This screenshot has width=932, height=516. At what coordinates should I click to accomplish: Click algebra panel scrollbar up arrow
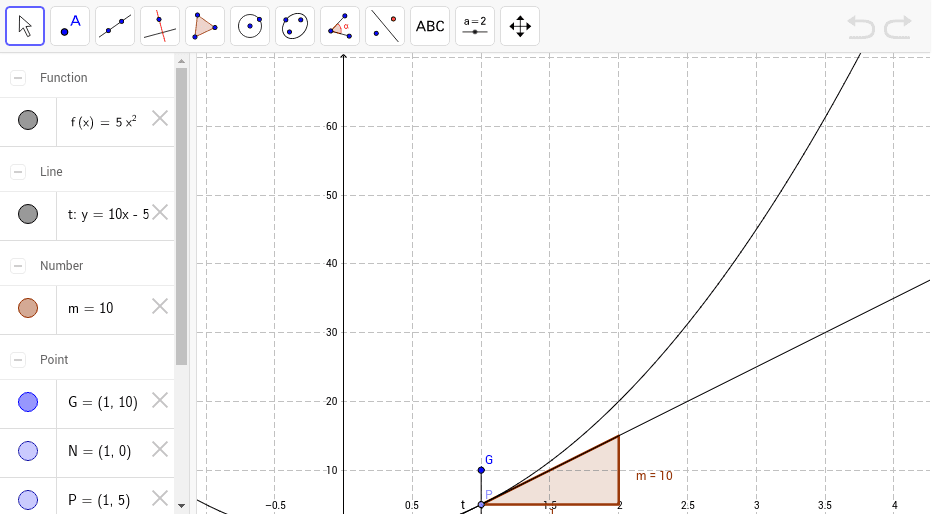[x=182, y=61]
